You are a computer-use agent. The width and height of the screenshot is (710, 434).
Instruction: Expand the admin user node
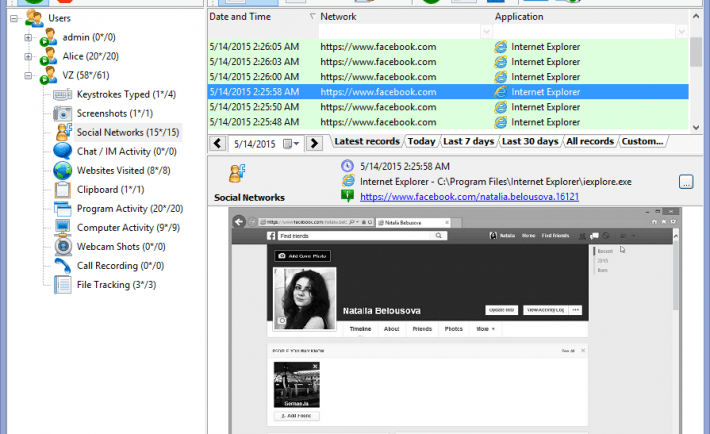27,37
